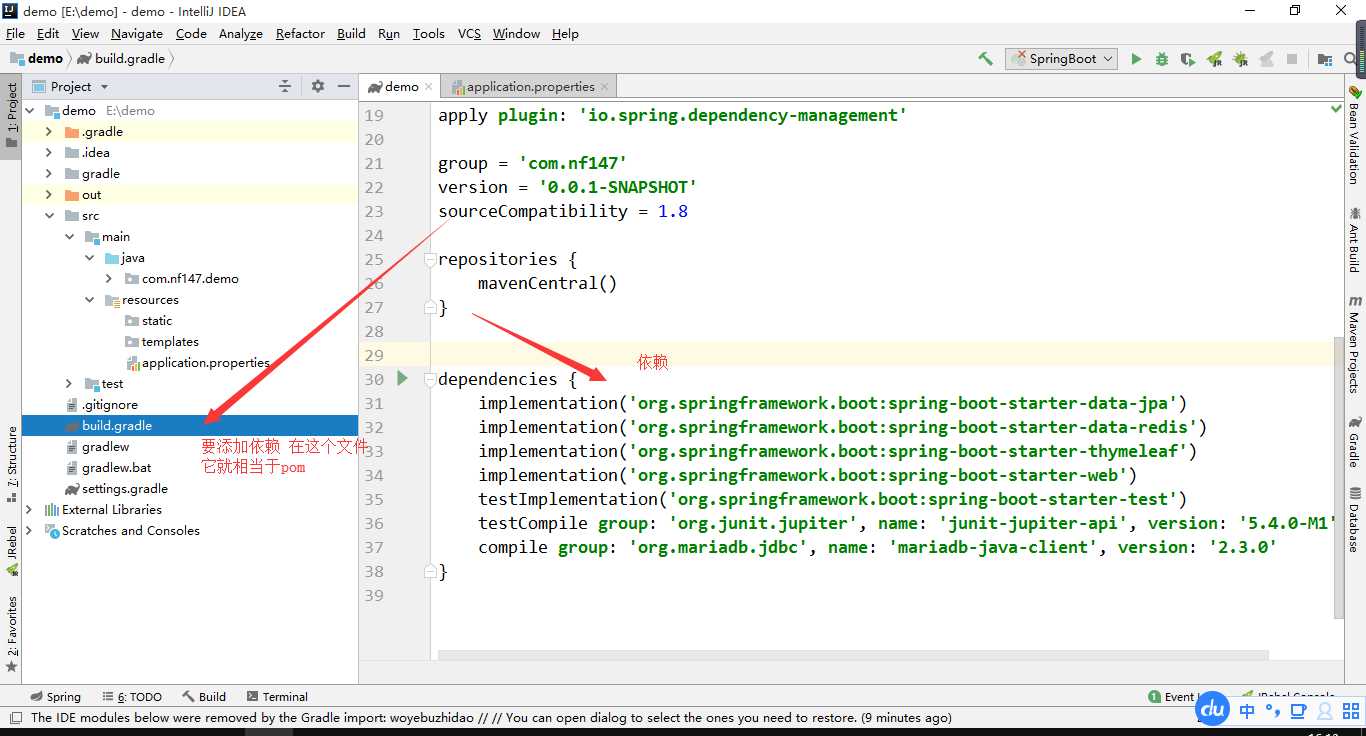The image size is (1366, 736).
Task: Start debugging with the green bug icon
Action: (1162, 59)
